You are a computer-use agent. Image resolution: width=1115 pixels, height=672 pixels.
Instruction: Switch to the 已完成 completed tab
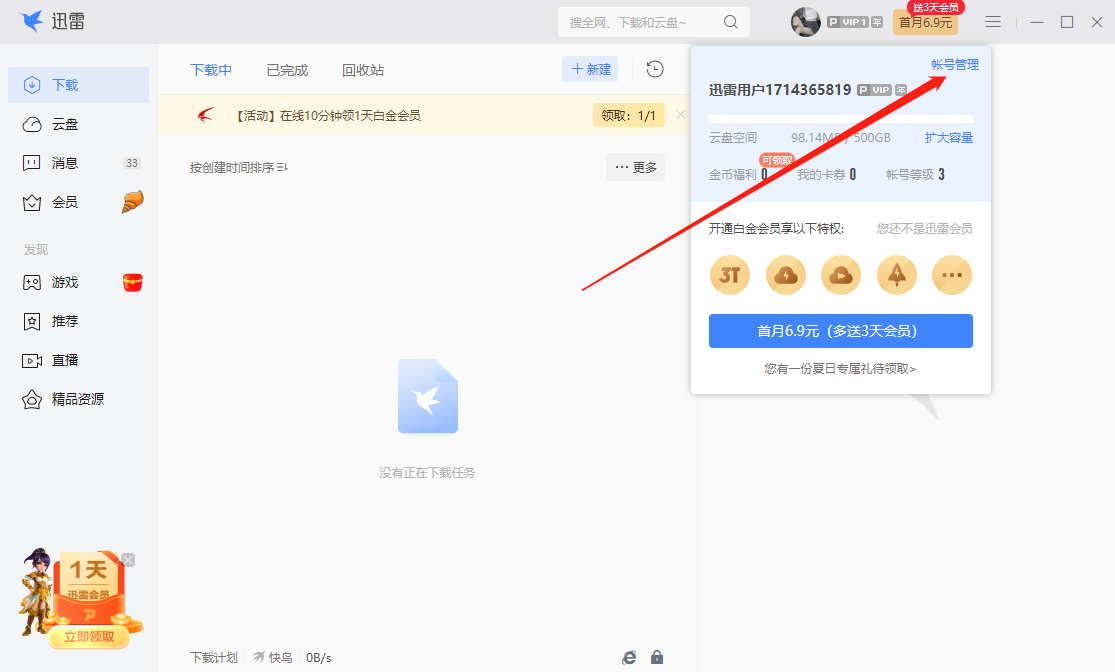click(288, 70)
